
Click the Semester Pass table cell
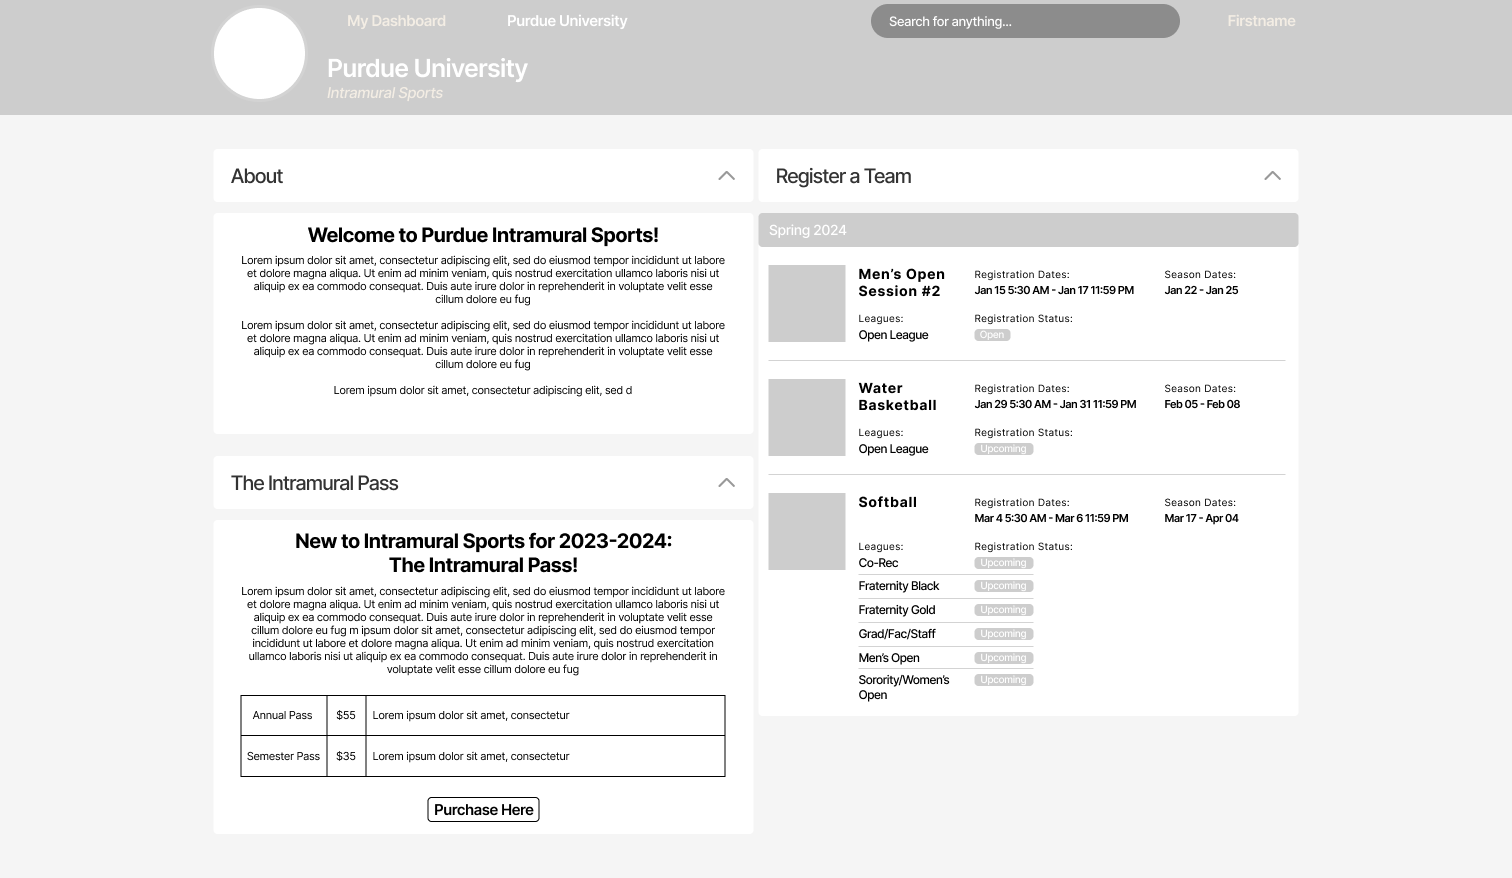click(x=283, y=756)
